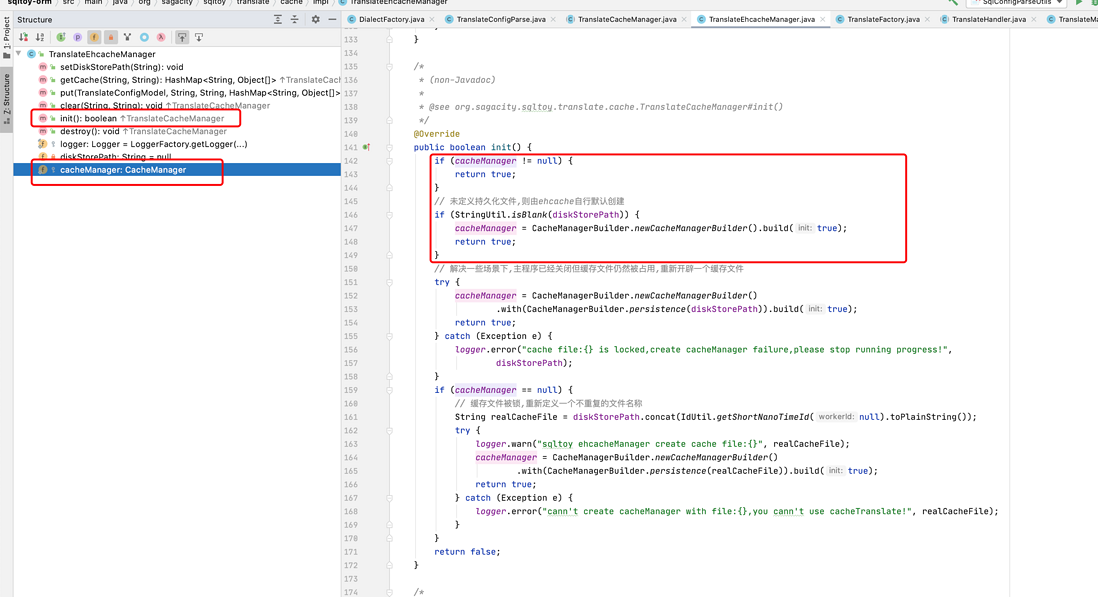Collapse all nodes in Structure panel
Image resolution: width=1098 pixels, height=597 pixels.
point(295,20)
